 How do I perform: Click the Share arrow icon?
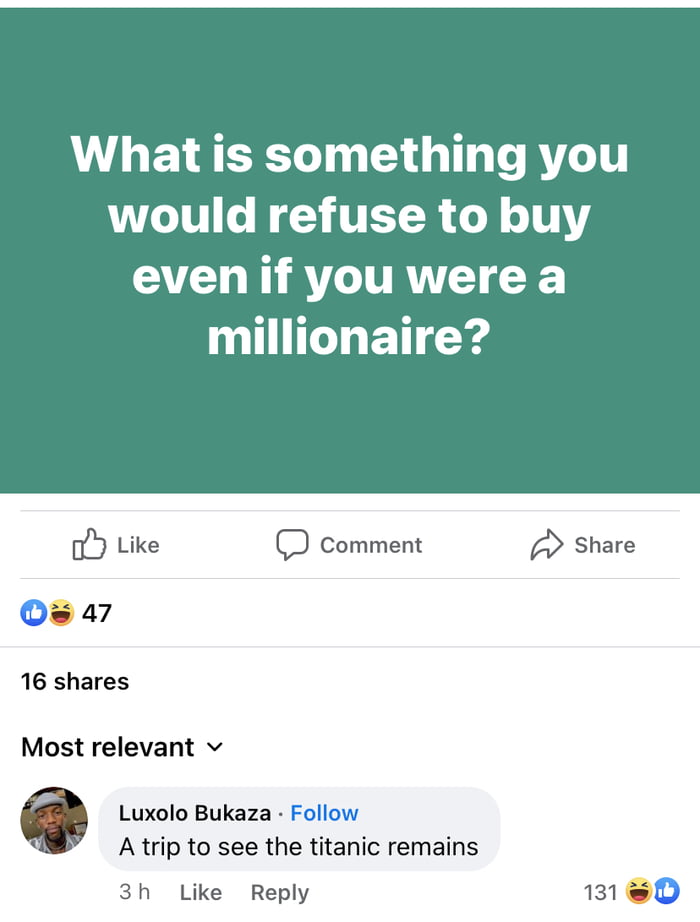tap(544, 545)
